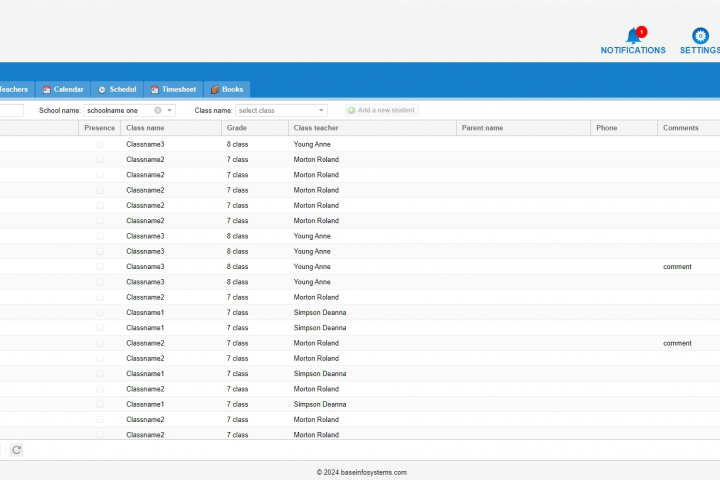Expand the School name dropdown arrow
This screenshot has width=720, height=480.
click(x=169, y=110)
